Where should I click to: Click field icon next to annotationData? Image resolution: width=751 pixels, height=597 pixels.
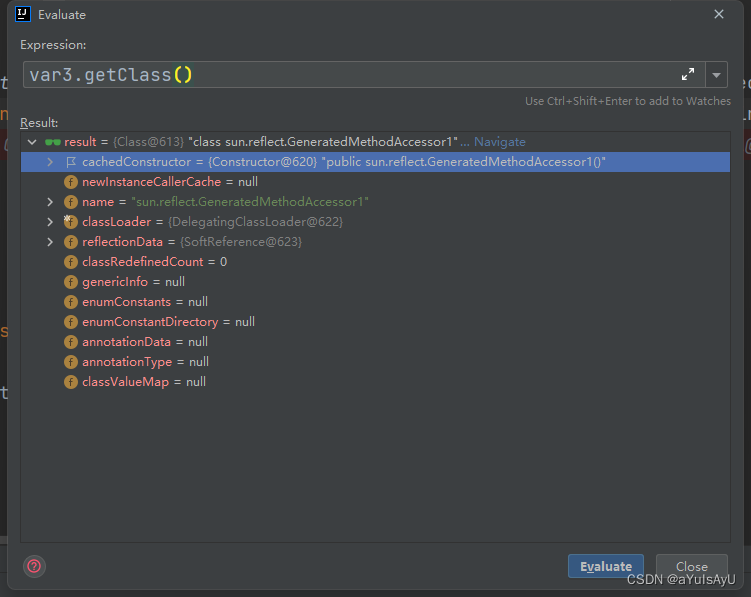(x=71, y=342)
